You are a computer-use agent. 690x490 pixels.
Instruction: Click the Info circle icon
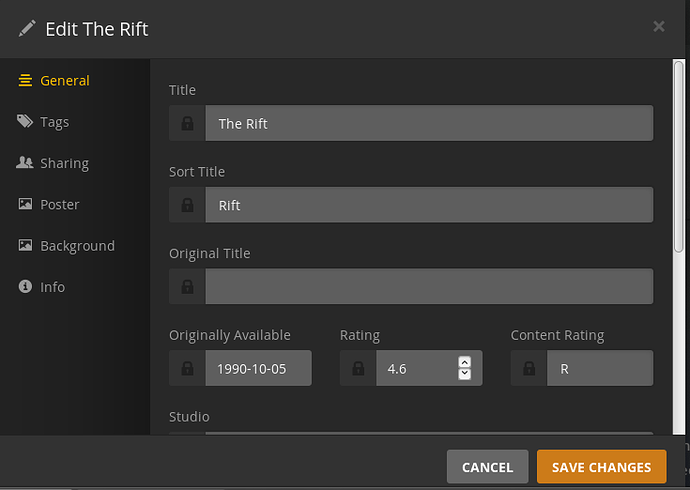tap(25, 287)
